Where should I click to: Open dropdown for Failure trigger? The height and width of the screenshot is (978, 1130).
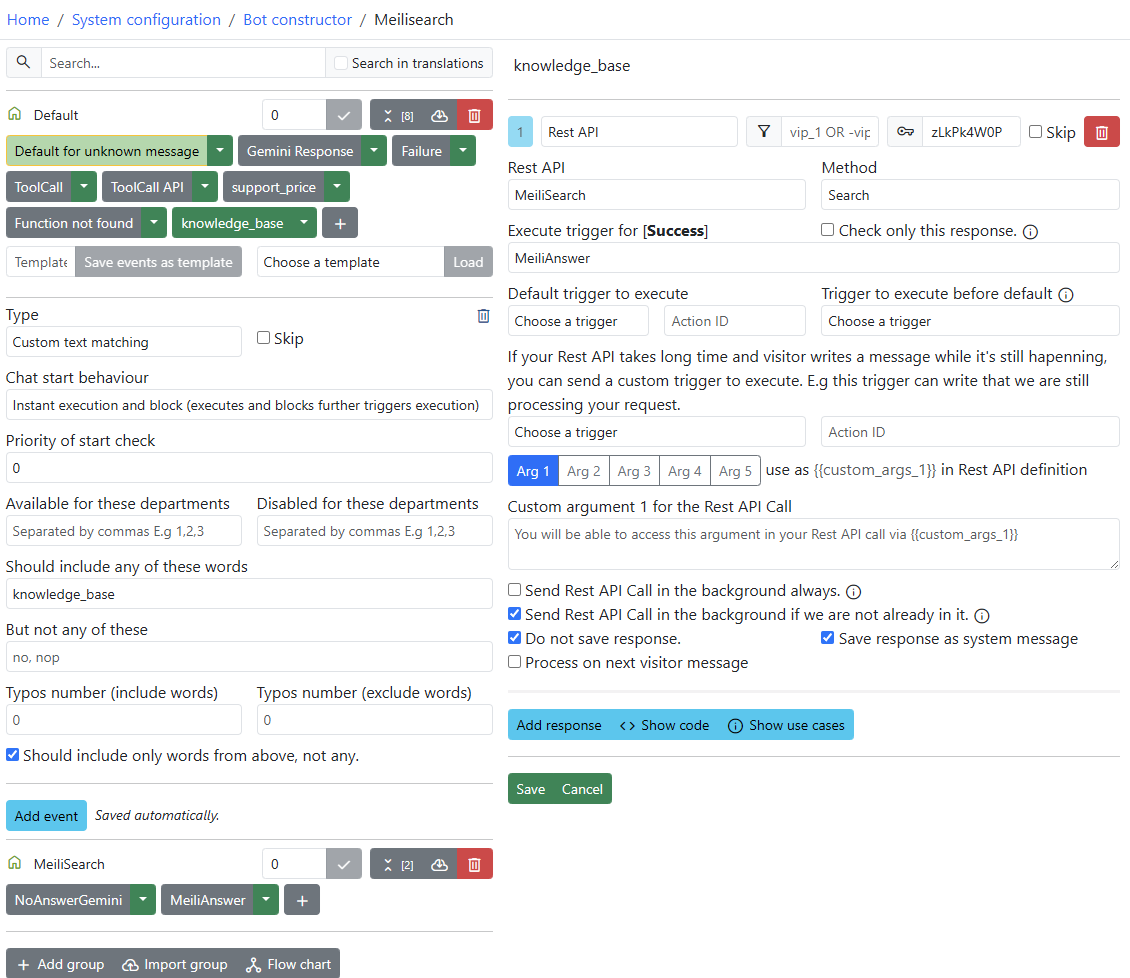pyautogui.click(x=463, y=151)
